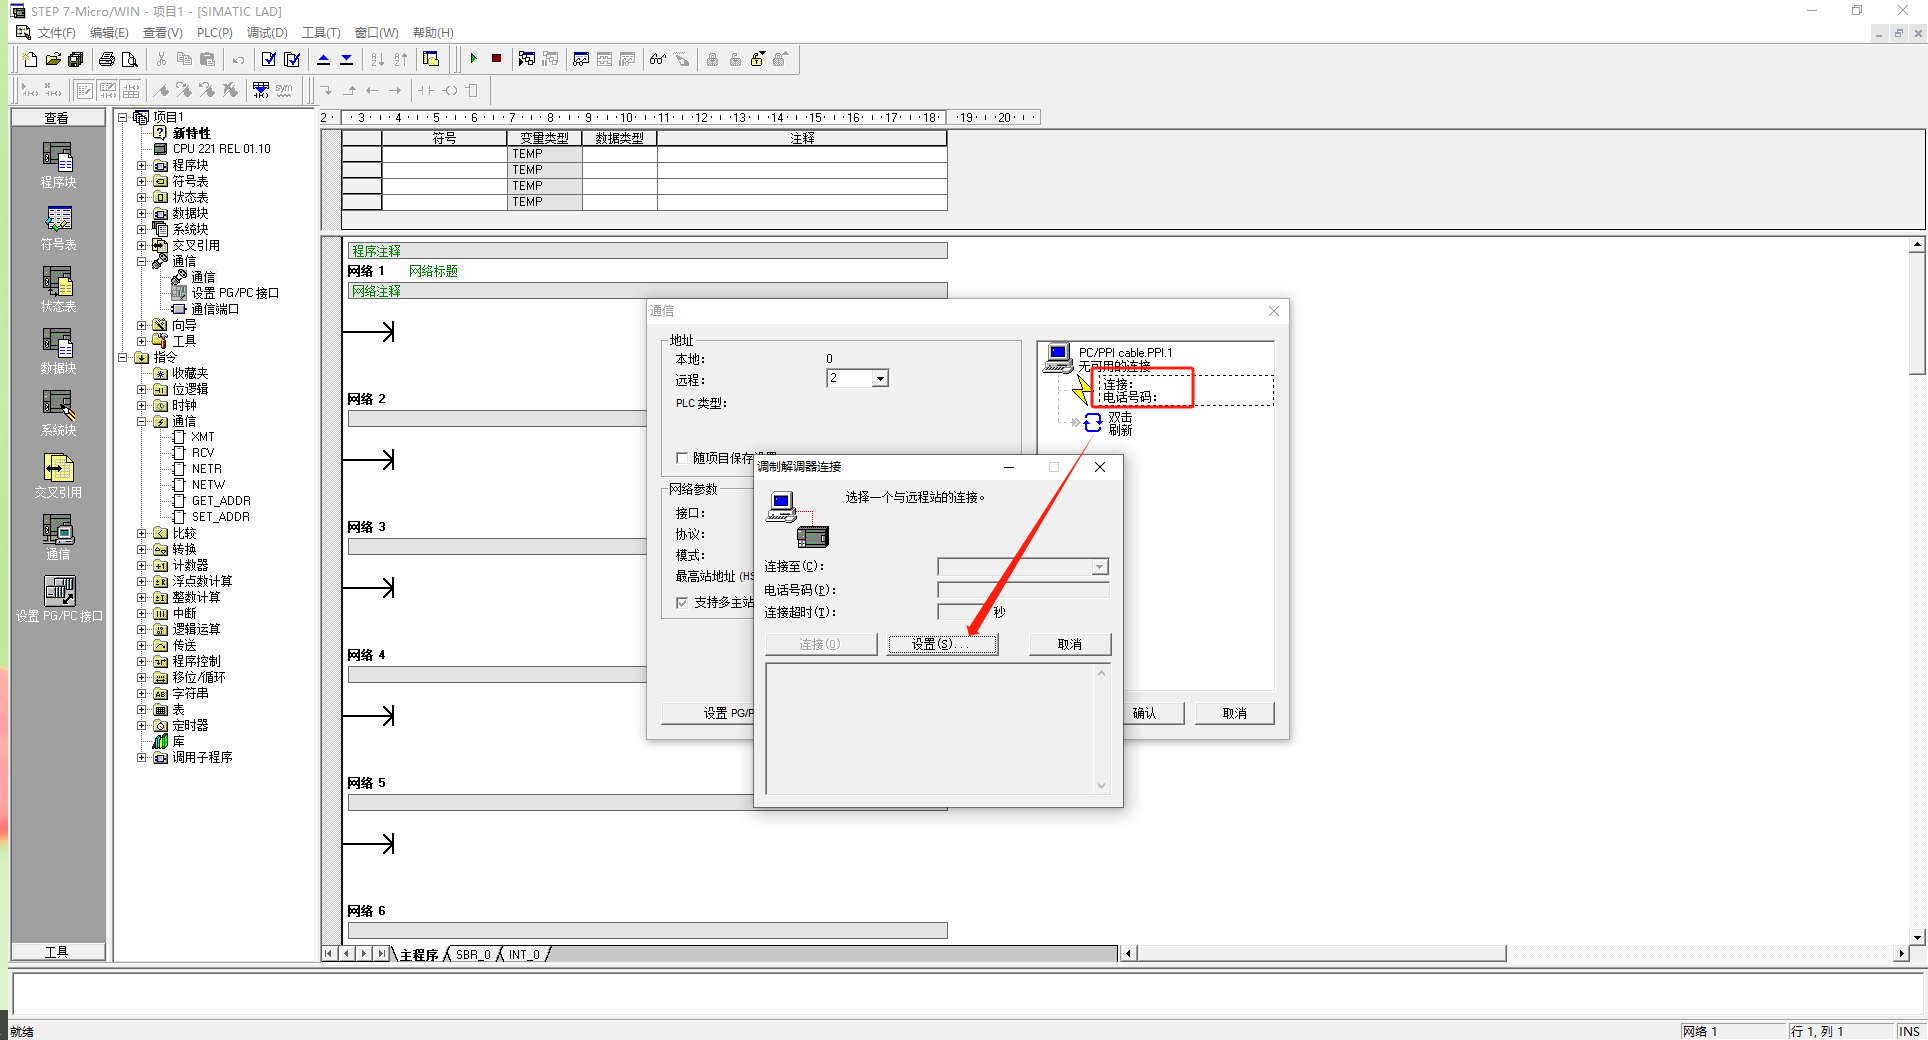Put the PLC in RUN mode (green play)
Image resolution: width=1928 pixels, height=1040 pixels.
point(473,59)
